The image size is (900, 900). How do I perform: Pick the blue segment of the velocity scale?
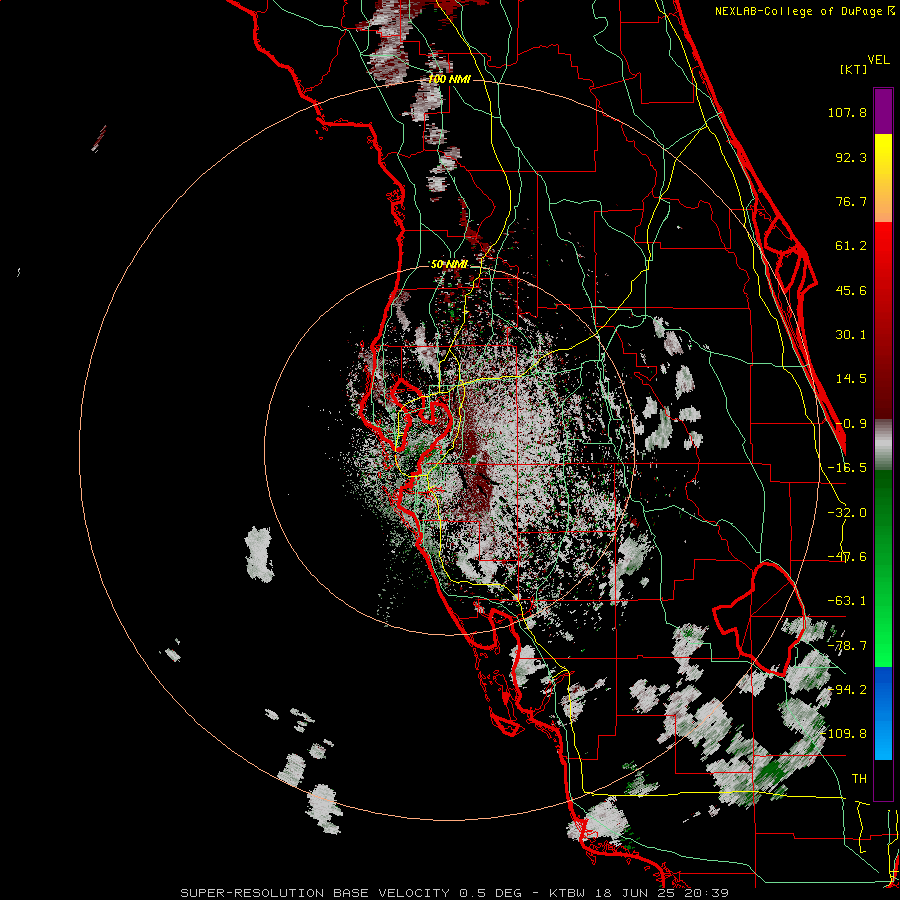tap(883, 713)
